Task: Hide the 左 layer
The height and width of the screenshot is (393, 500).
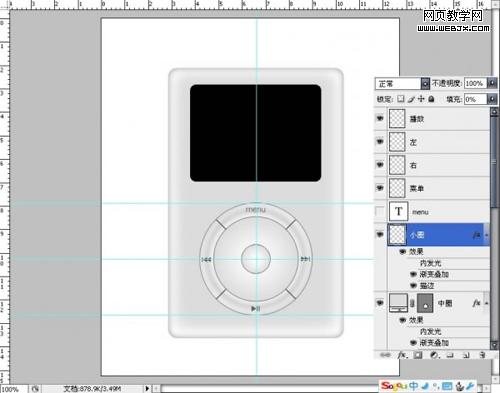Action: click(380, 141)
